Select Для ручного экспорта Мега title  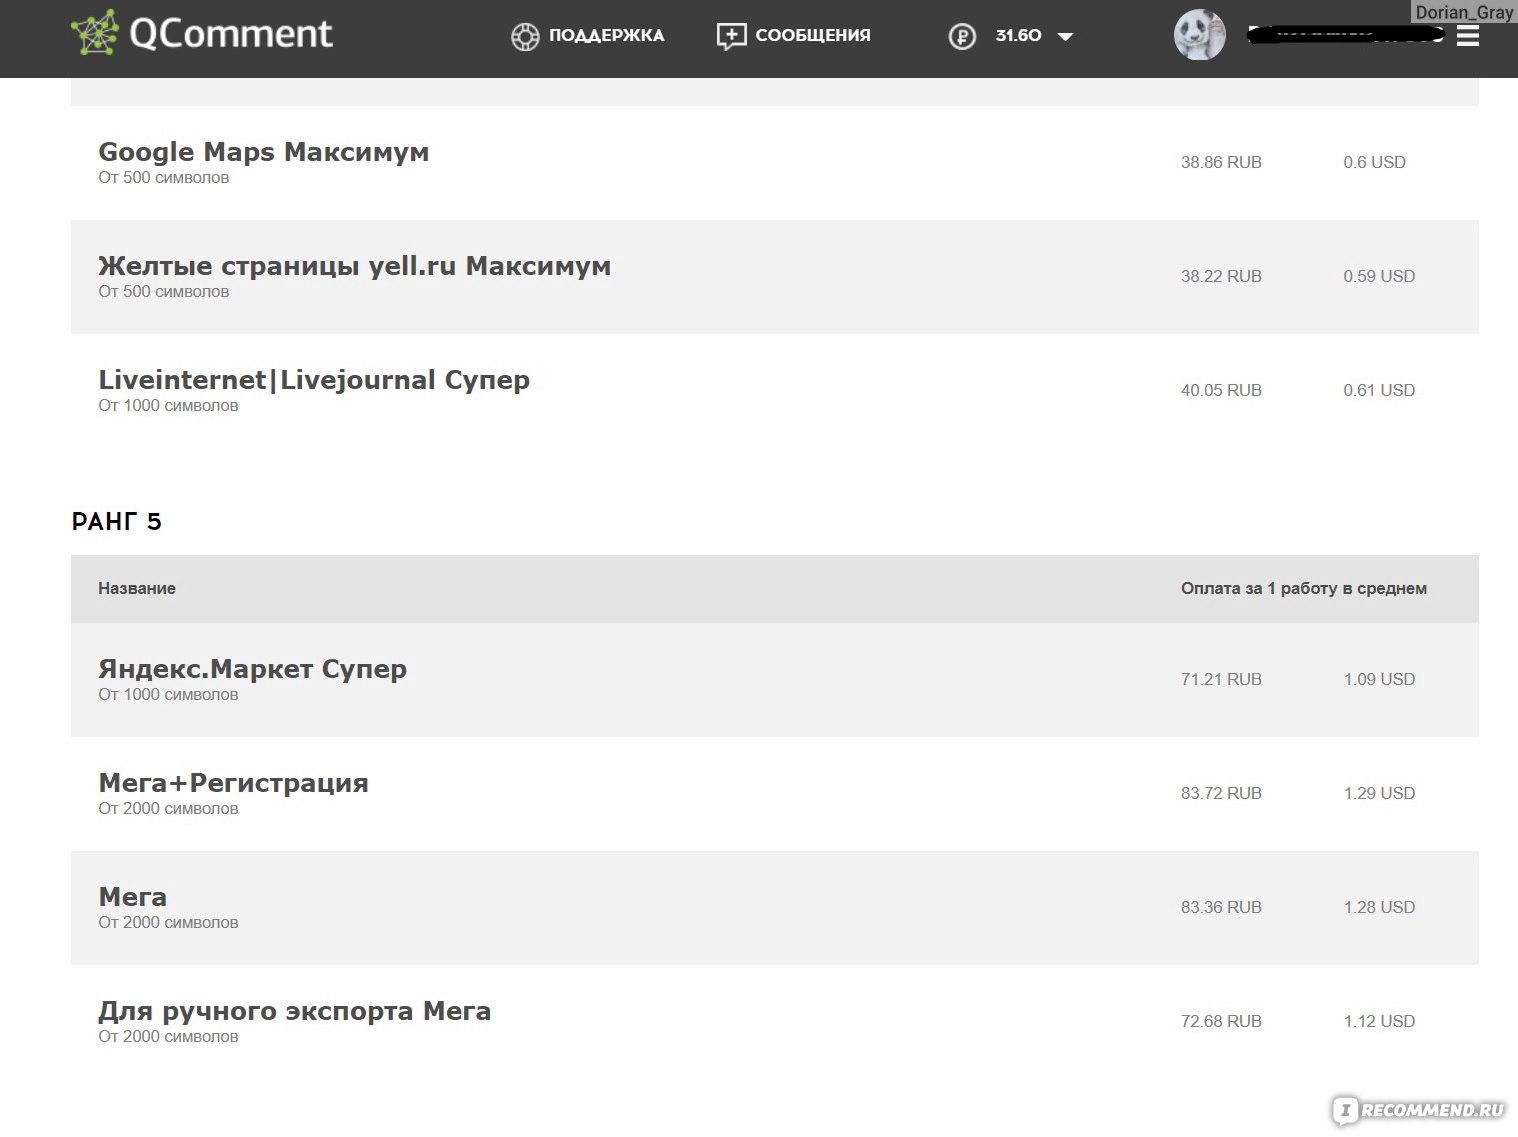click(x=294, y=1011)
